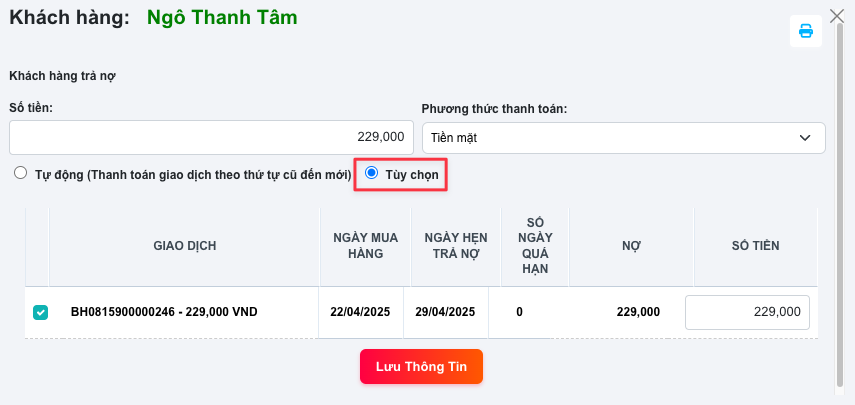Click the GIAO DỊCH column header
Image resolution: width=855 pixels, height=405 pixels.
click(x=184, y=245)
